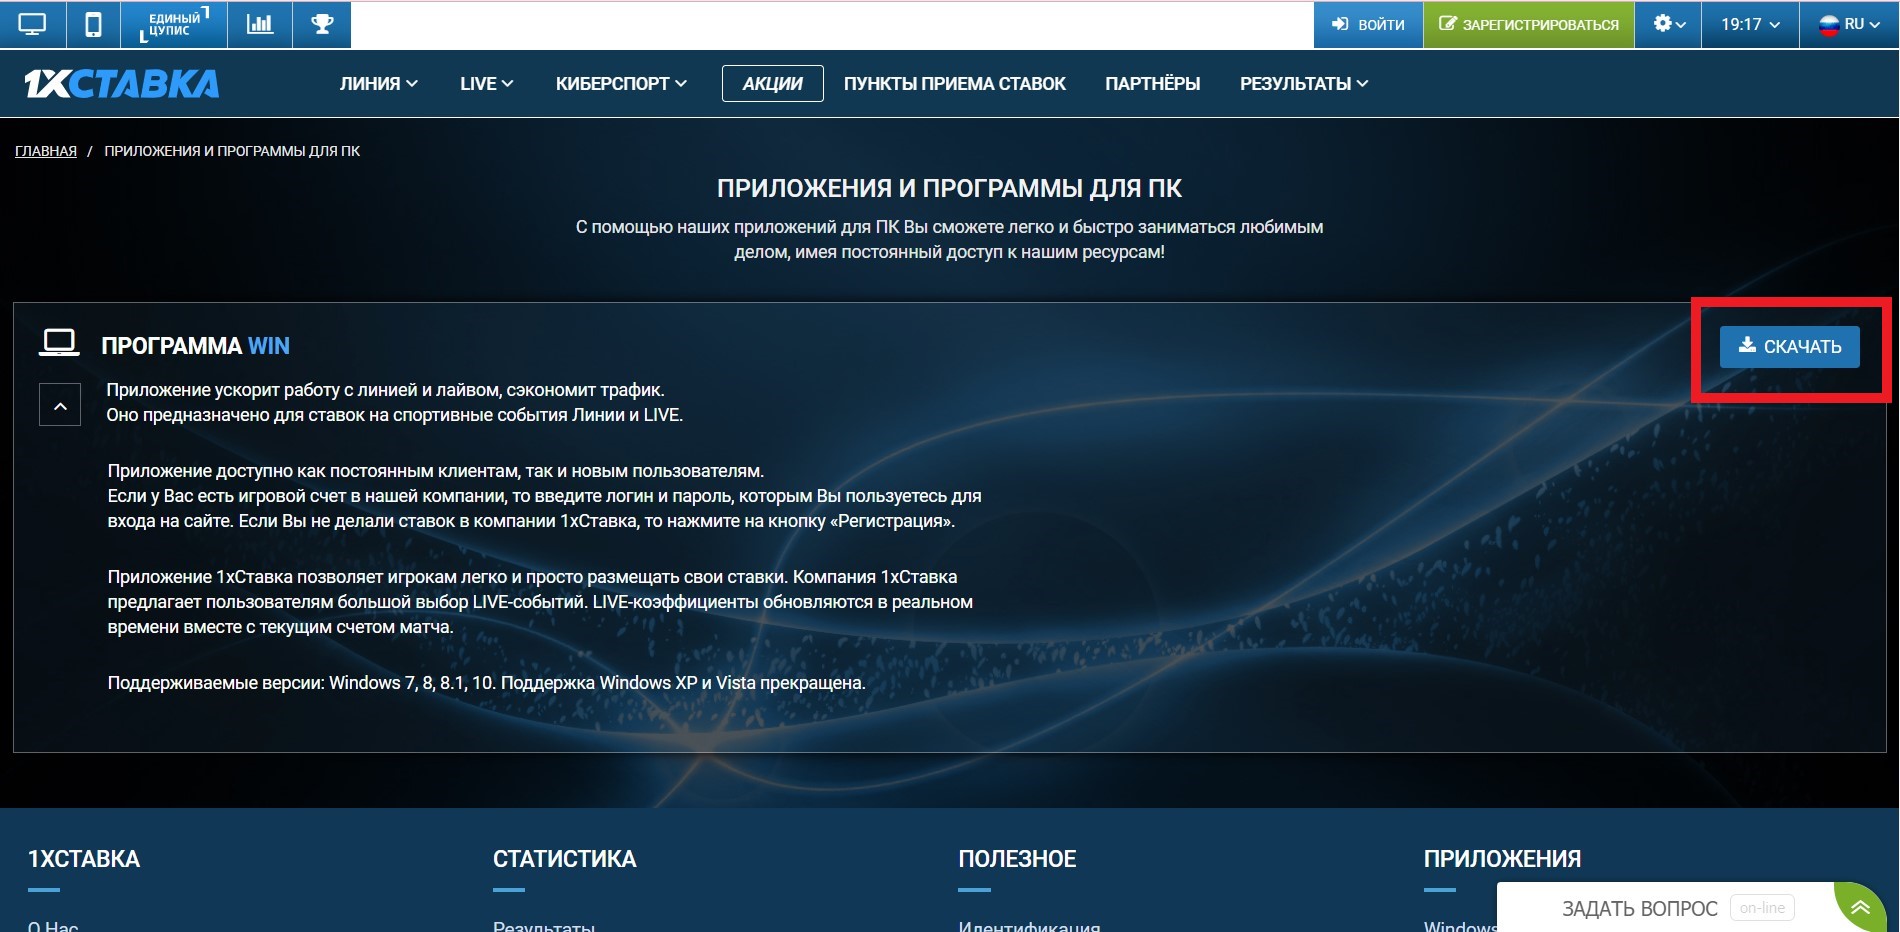Screen dimensions: 1900x932
Task: Click the laptop icon beside ПРОГРАММА WIN
Action: coord(59,343)
